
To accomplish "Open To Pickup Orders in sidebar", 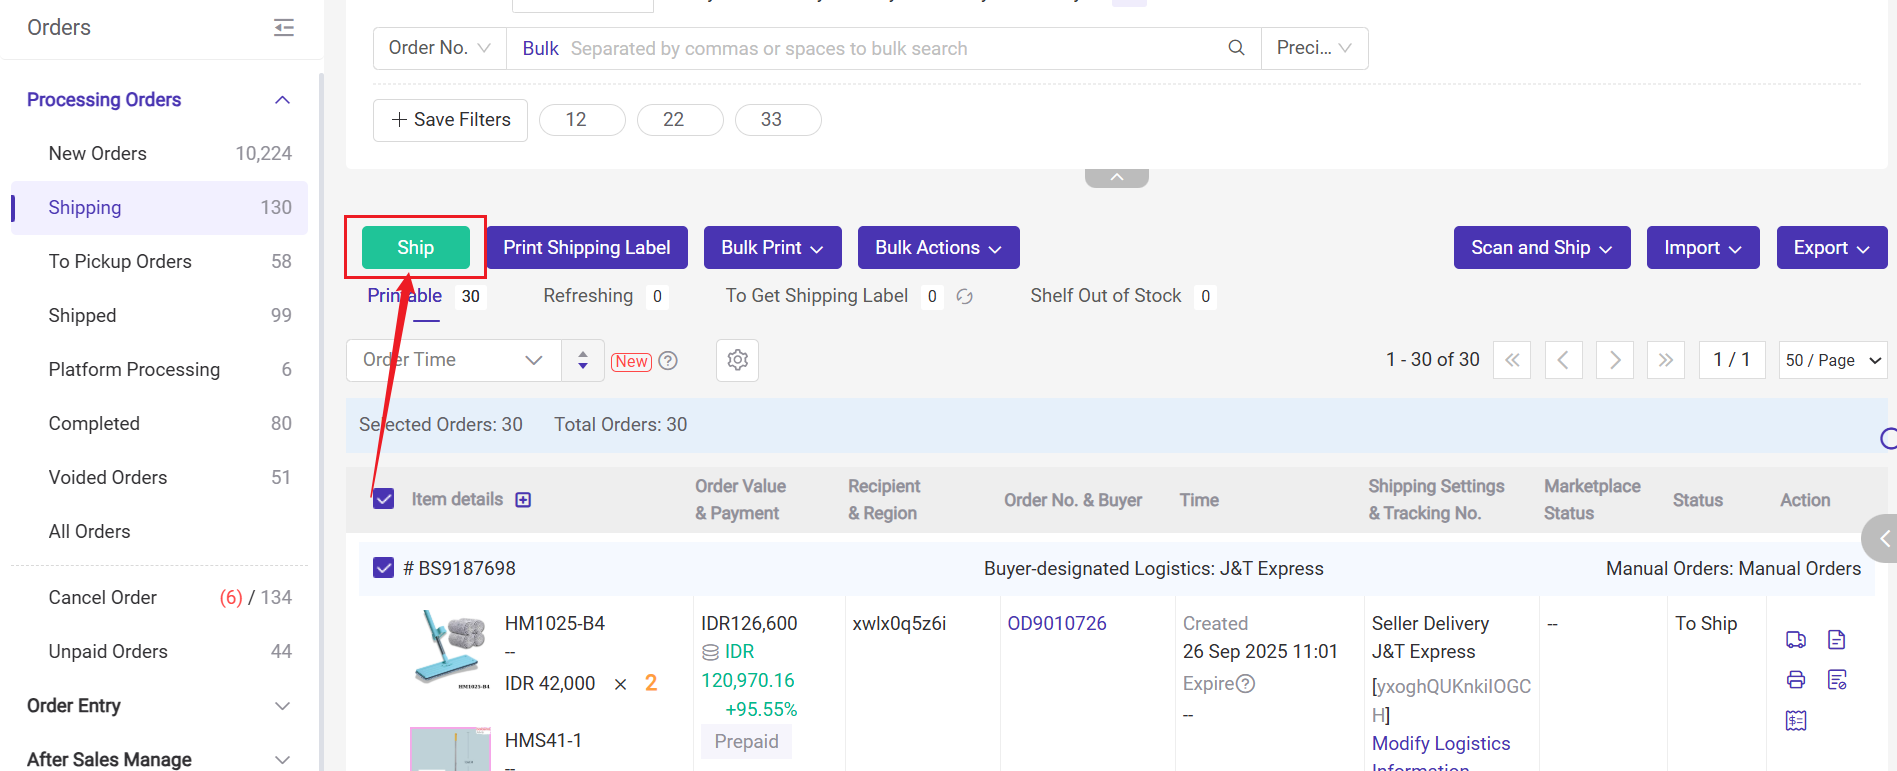I will [x=120, y=262].
